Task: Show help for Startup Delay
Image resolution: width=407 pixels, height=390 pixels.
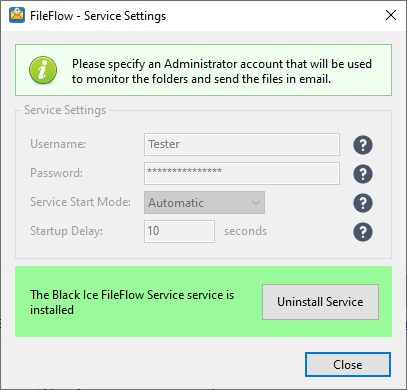Action: coord(363,232)
